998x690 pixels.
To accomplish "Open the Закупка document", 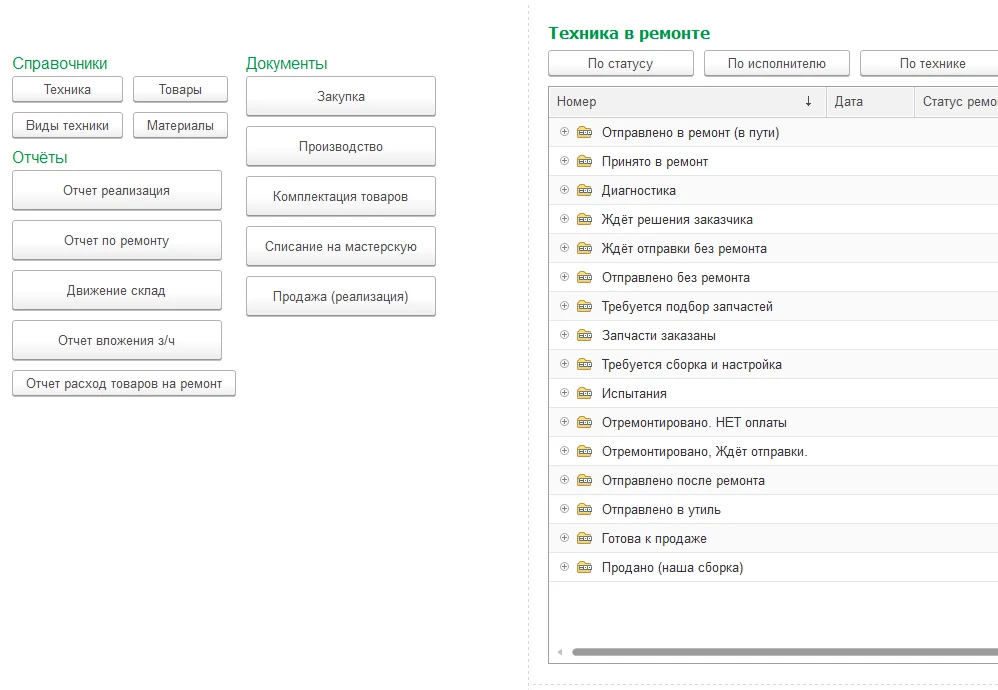I will [340, 97].
